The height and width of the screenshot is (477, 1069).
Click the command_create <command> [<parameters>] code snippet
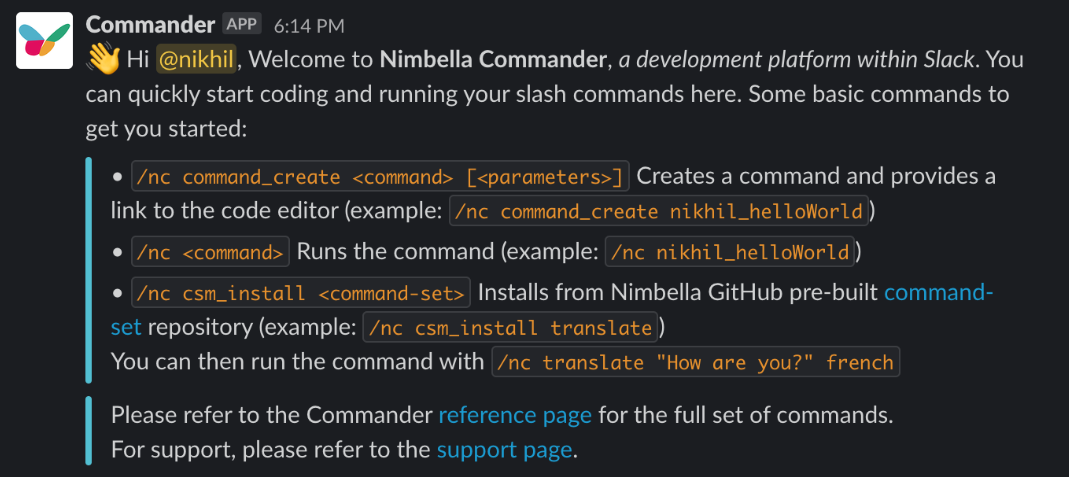coord(380,177)
